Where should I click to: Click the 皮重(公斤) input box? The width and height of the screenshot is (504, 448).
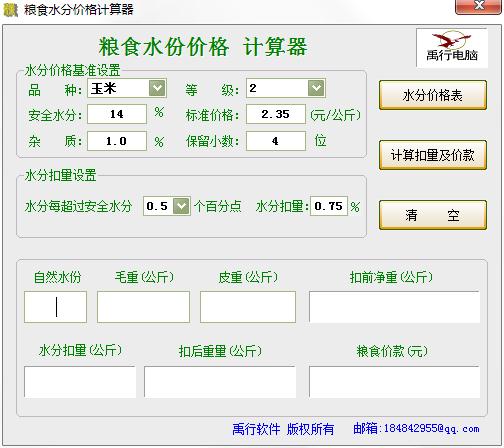click(248, 307)
